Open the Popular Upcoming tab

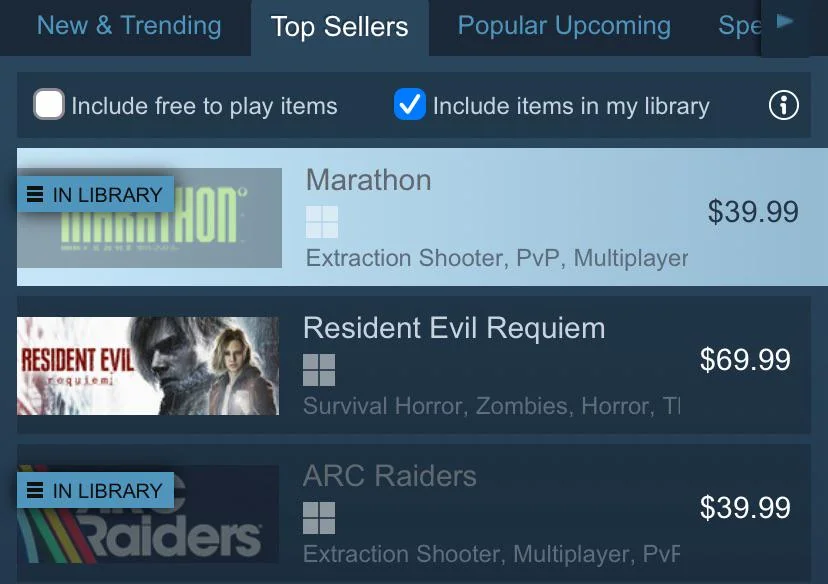pyautogui.click(x=564, y=25)
